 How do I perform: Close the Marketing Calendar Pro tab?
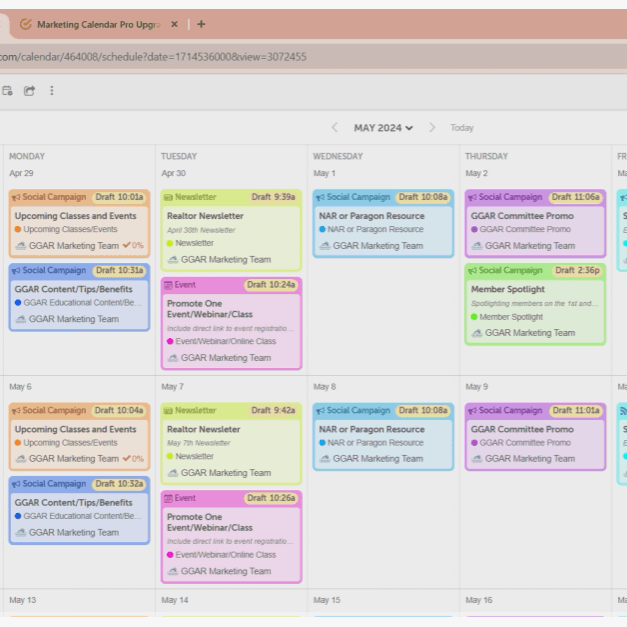point(174,24)
